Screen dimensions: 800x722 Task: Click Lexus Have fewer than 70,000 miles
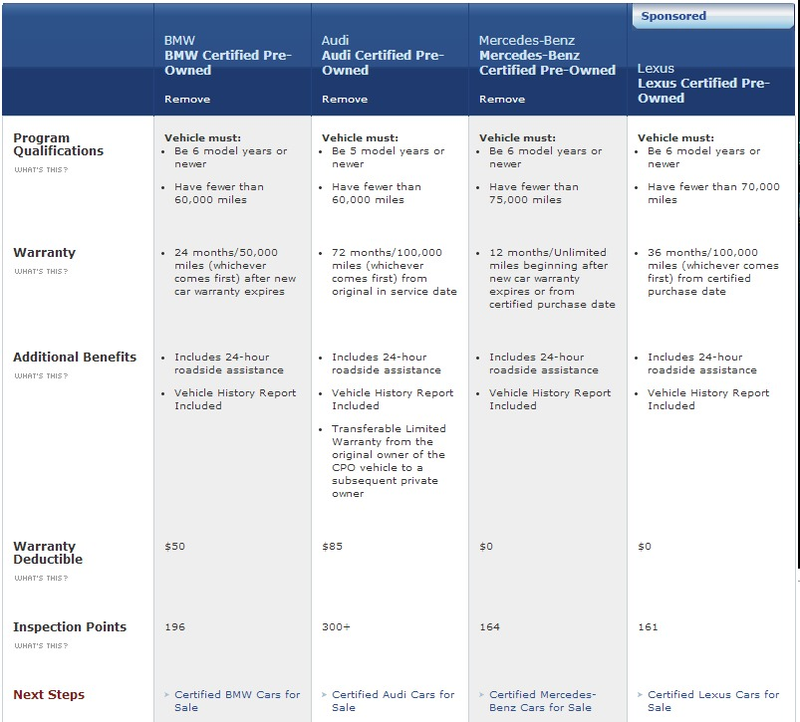click(714, 193)
